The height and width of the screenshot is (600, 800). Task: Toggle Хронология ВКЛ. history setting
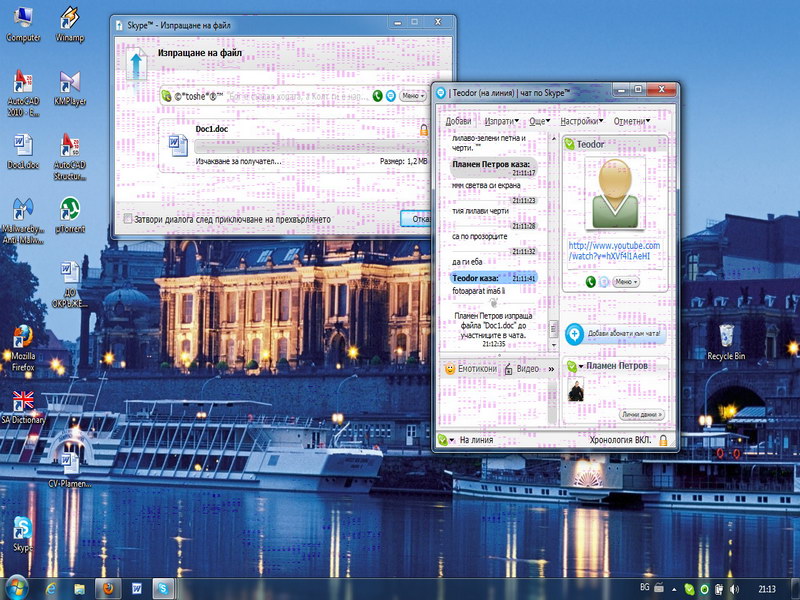click(620, 440)
